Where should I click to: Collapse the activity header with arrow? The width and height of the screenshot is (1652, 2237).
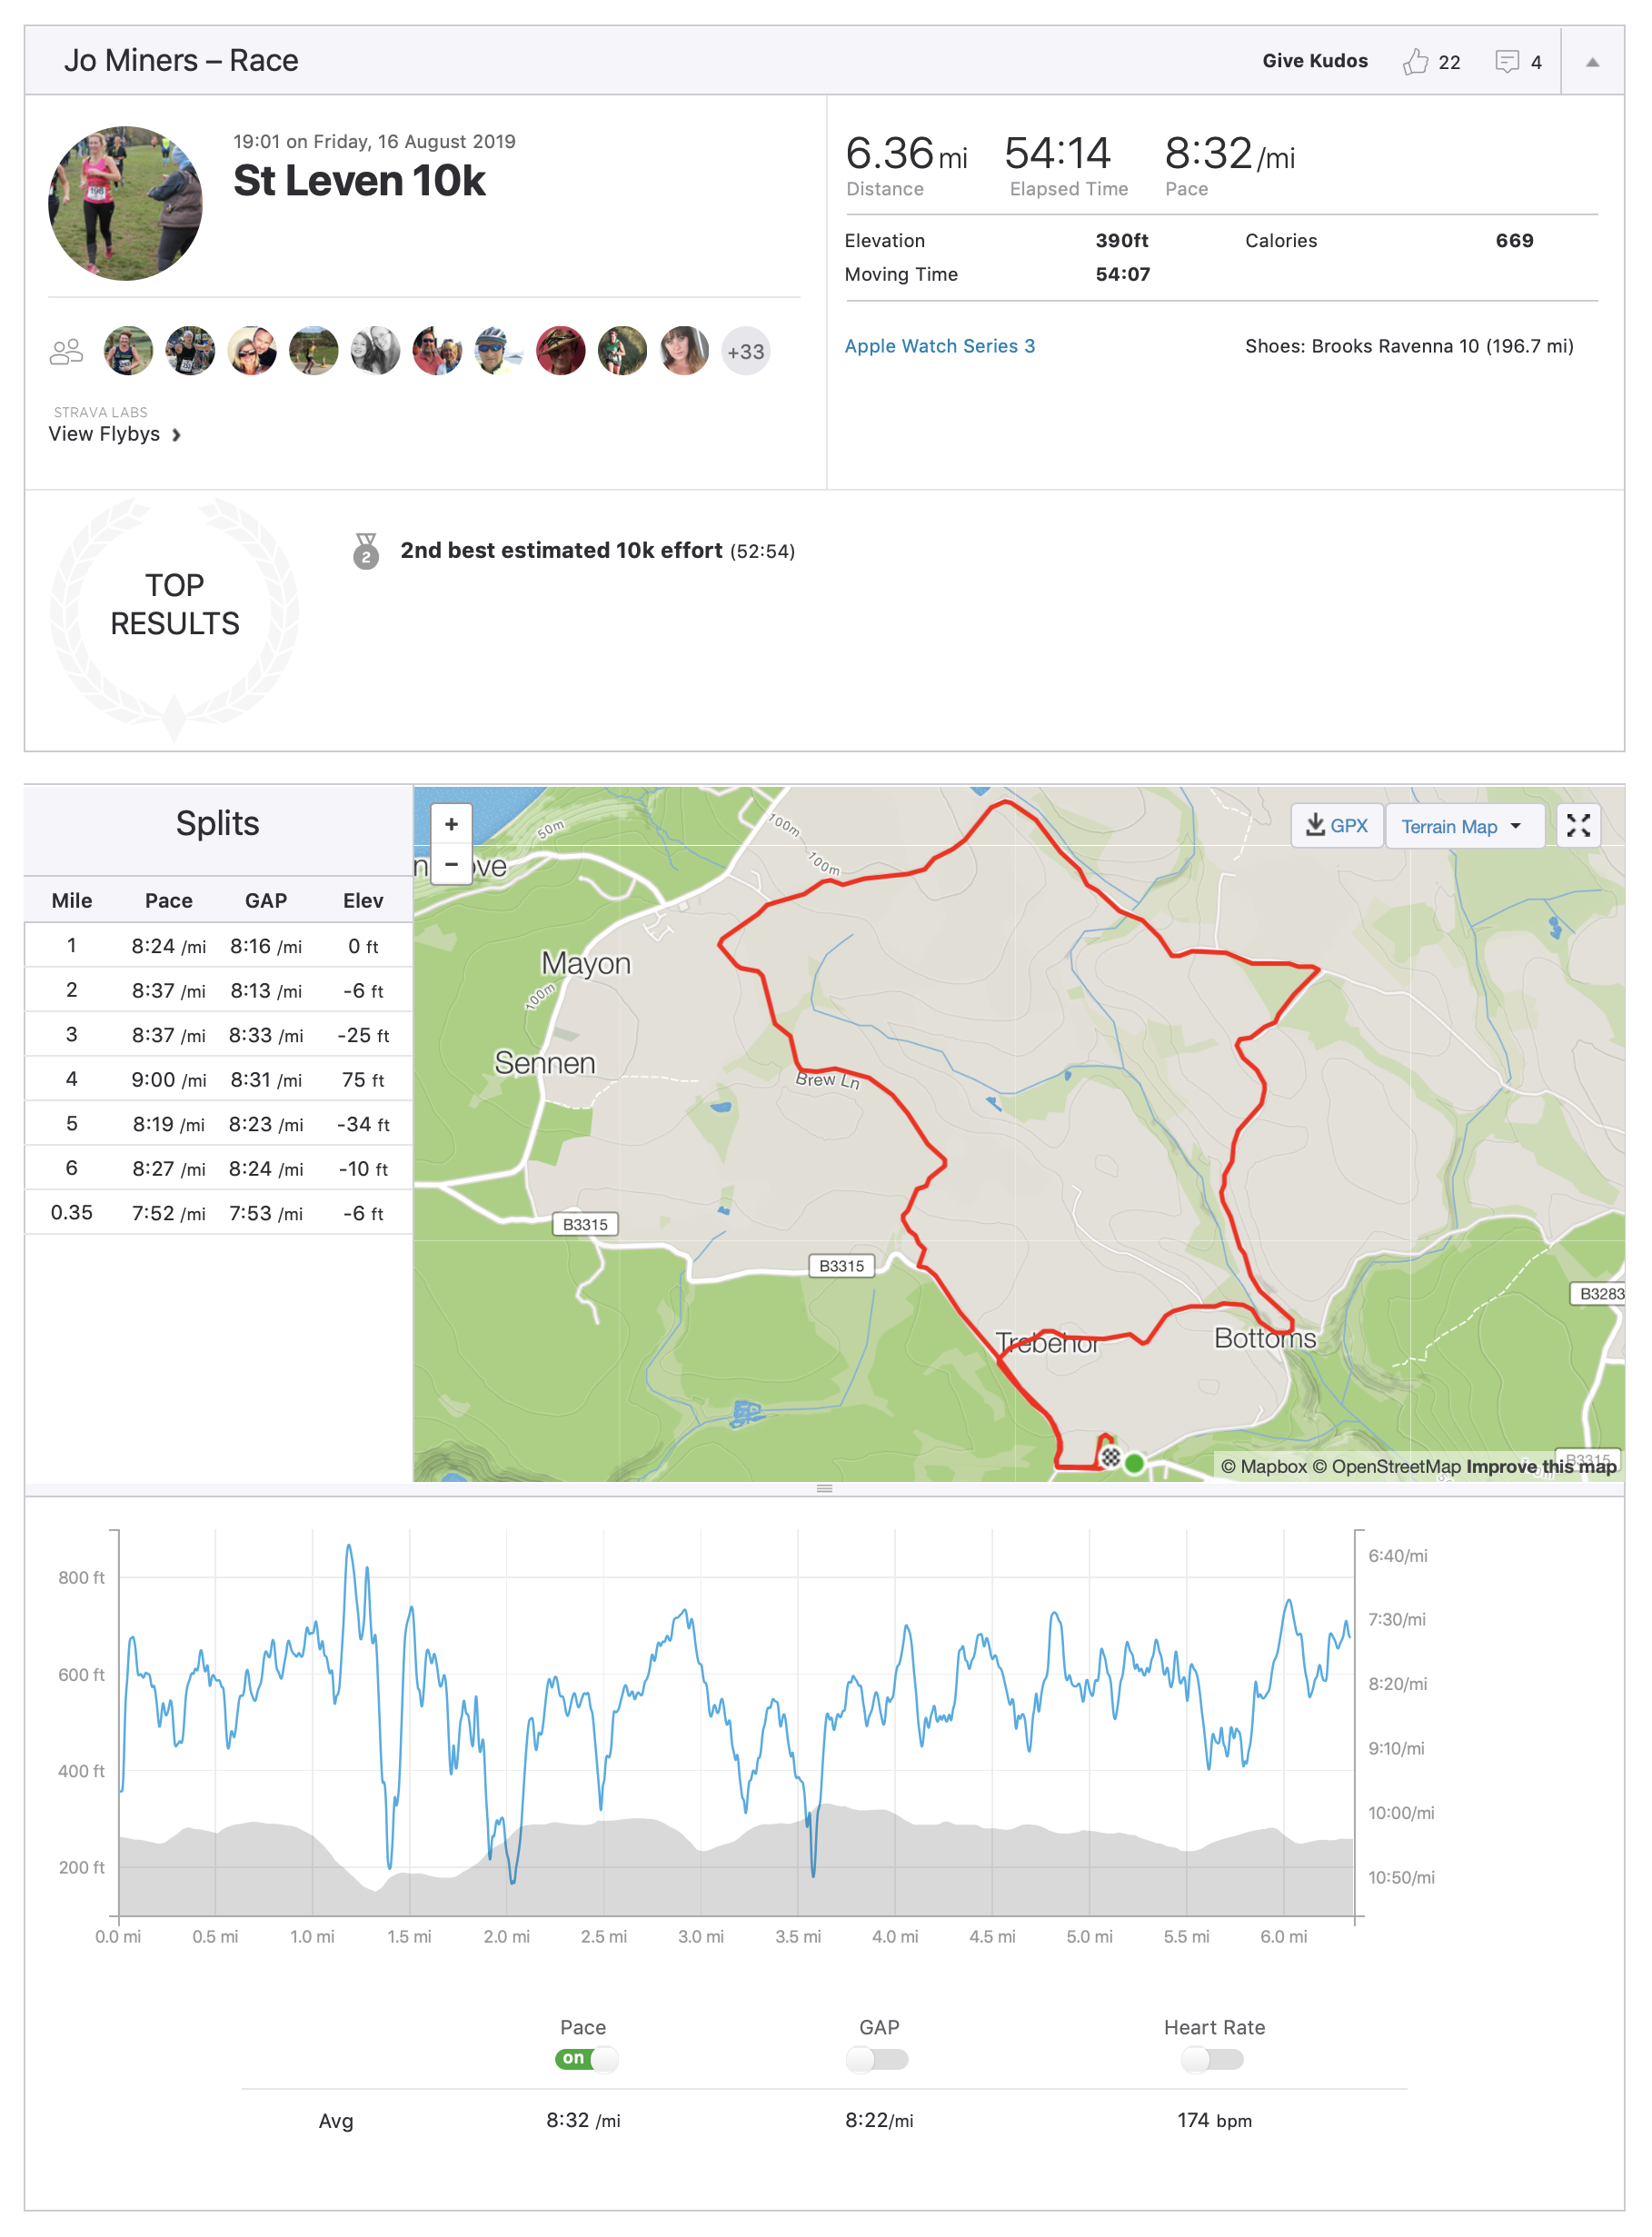coord(1592,62)
